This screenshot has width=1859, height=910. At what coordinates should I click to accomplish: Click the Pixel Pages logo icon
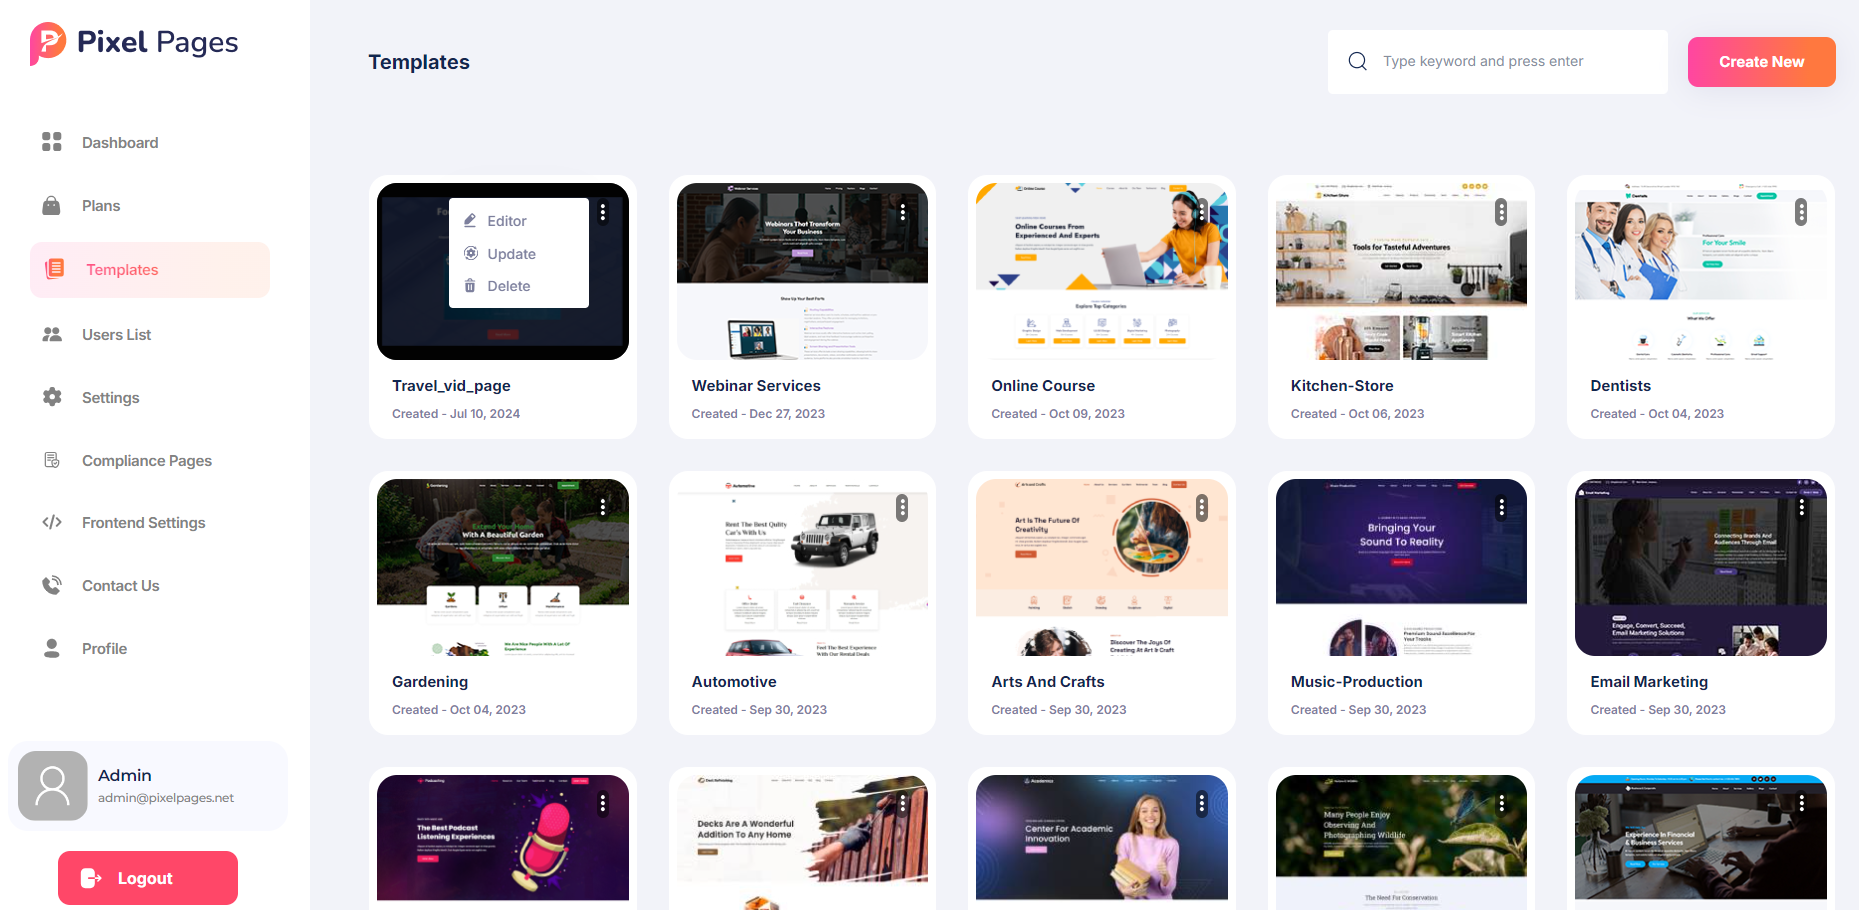click(x=48, y=43)
